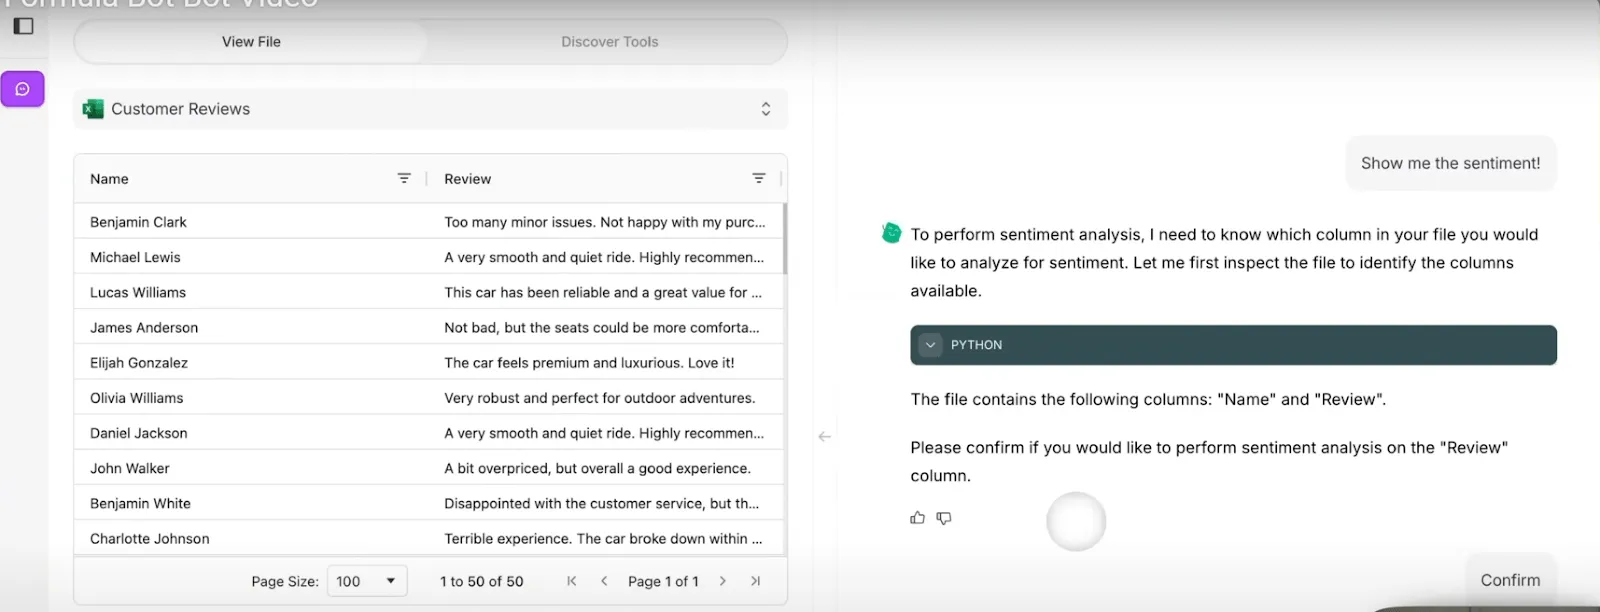Select the Benjamin Clark row
Screen dimensions: 1600x612
point(428,222)
